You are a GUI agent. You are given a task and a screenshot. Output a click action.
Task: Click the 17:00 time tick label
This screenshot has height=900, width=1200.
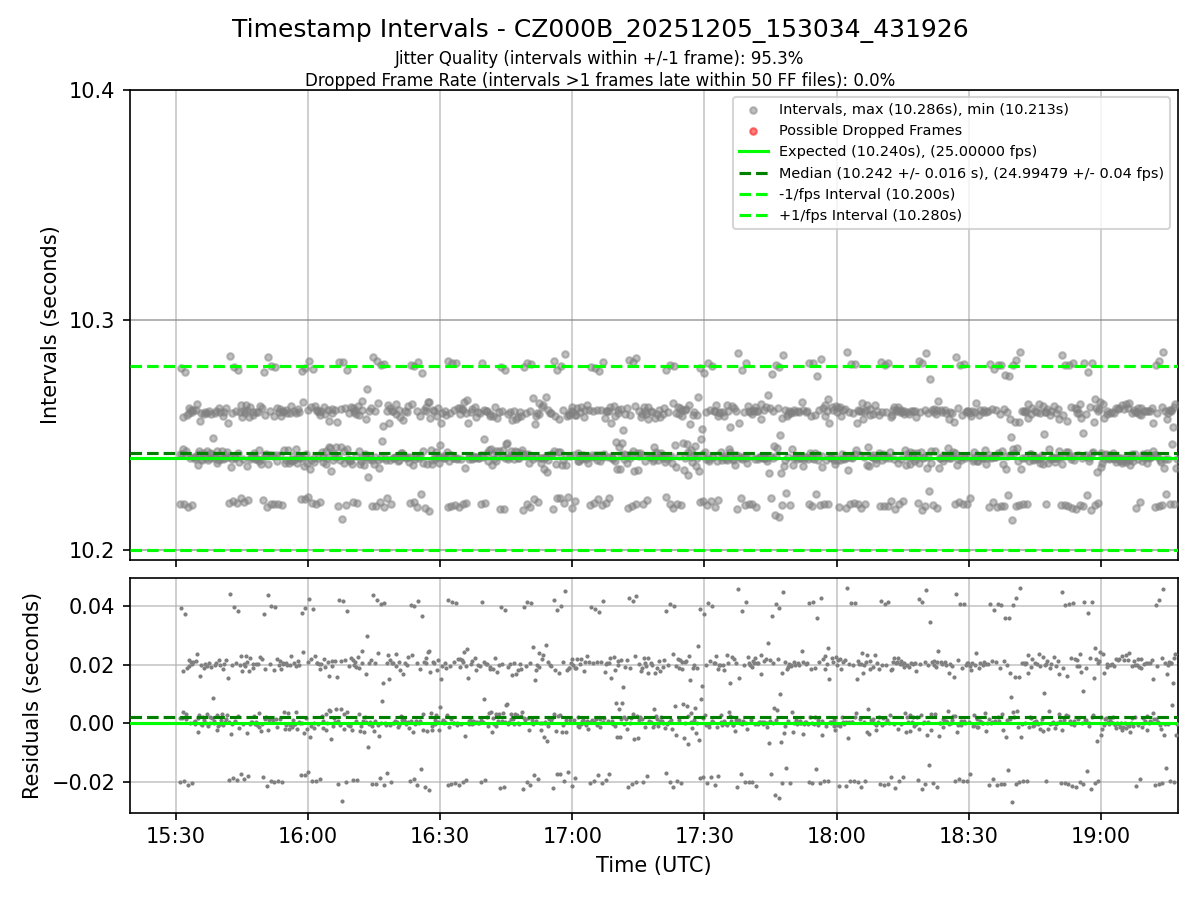pyautogui.click(x=572, y=834)
